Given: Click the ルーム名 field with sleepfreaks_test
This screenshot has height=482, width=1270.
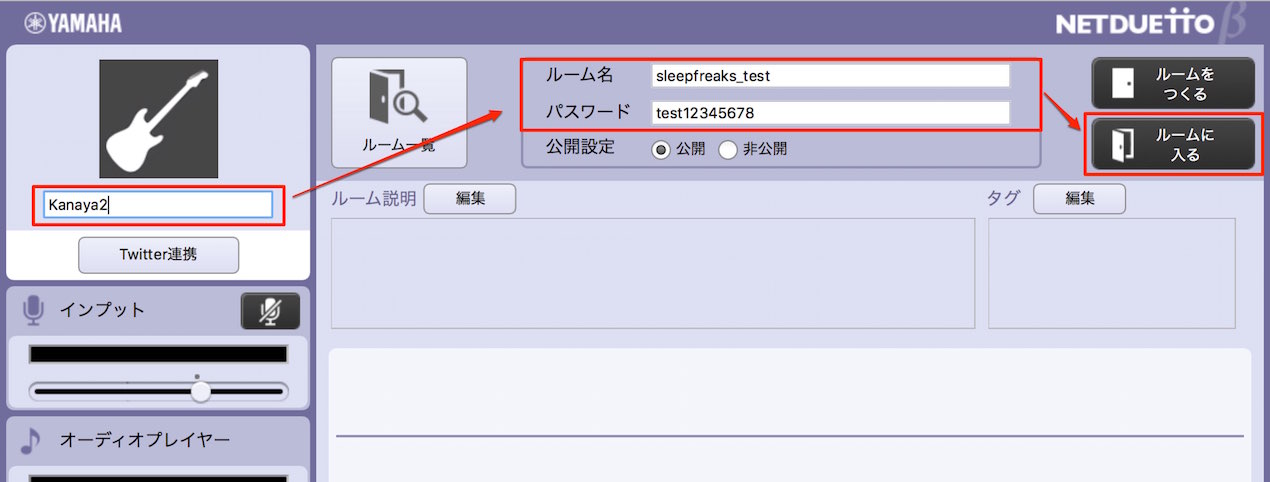Looking at the screenshot, I should click(x=830, y=76).
